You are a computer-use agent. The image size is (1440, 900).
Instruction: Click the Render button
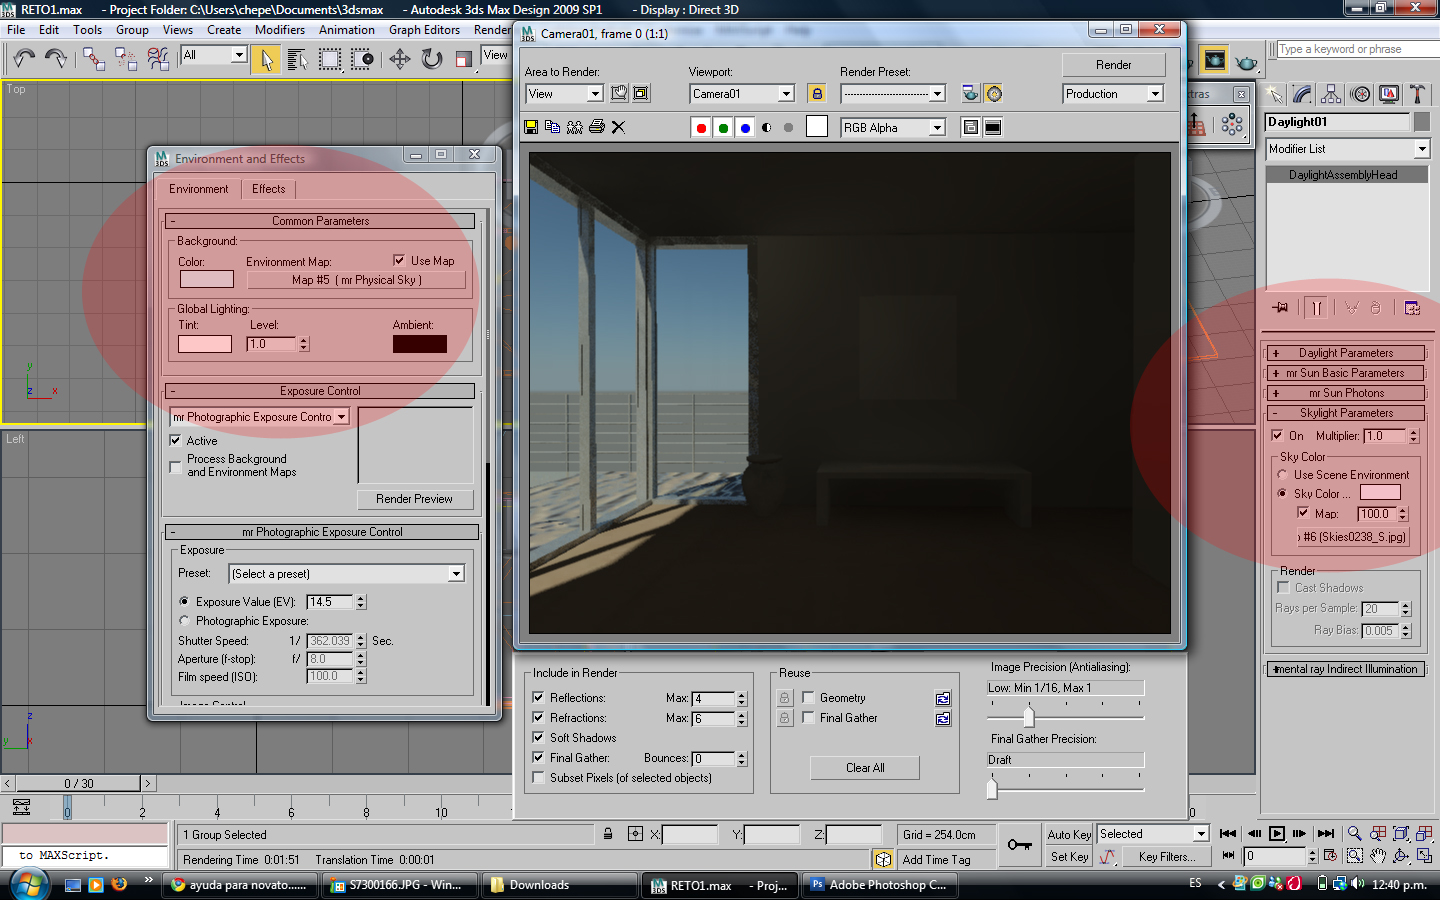[x=1114, y=65]
